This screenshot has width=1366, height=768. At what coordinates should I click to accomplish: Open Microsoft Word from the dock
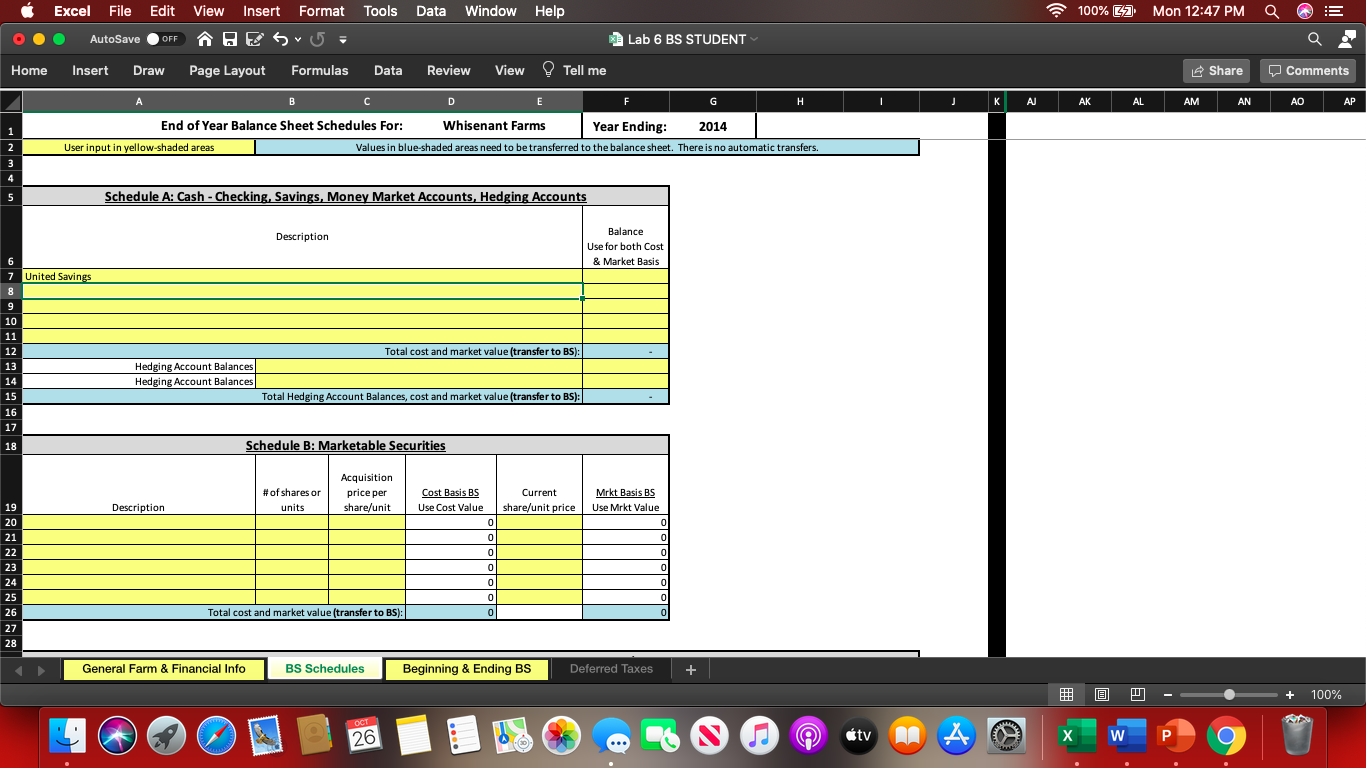pyautogui.click(x=1127, y=736)
